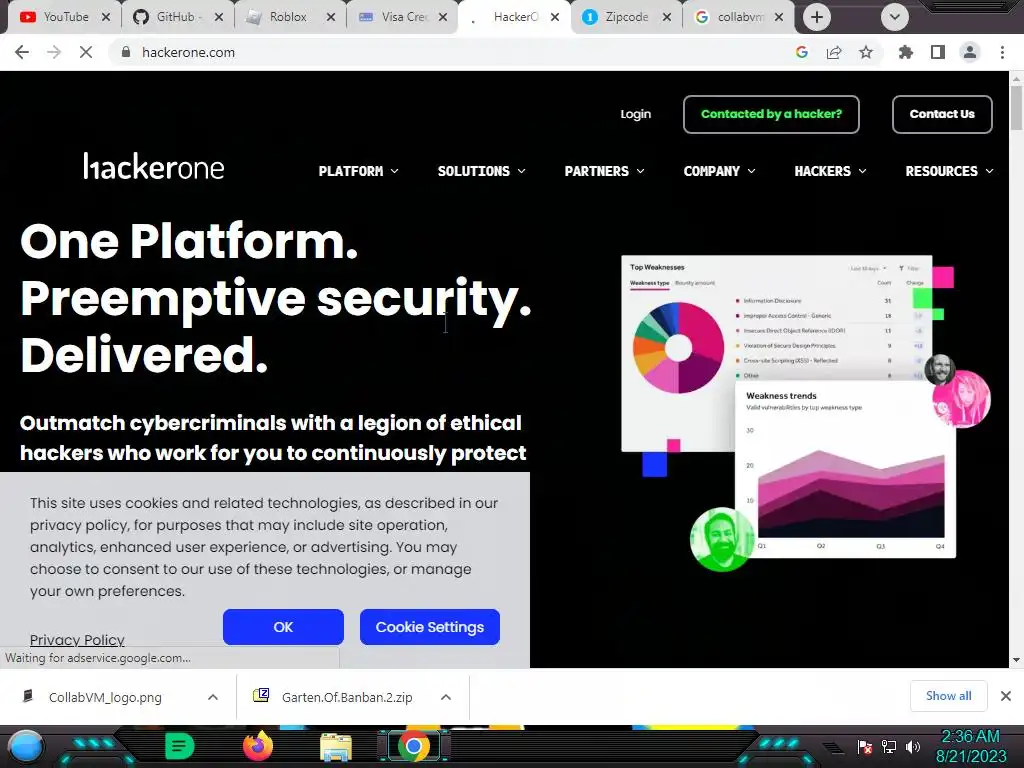1024x768 pixels.
Task: Open a new tab with plus button
Action: click(816, 17)
